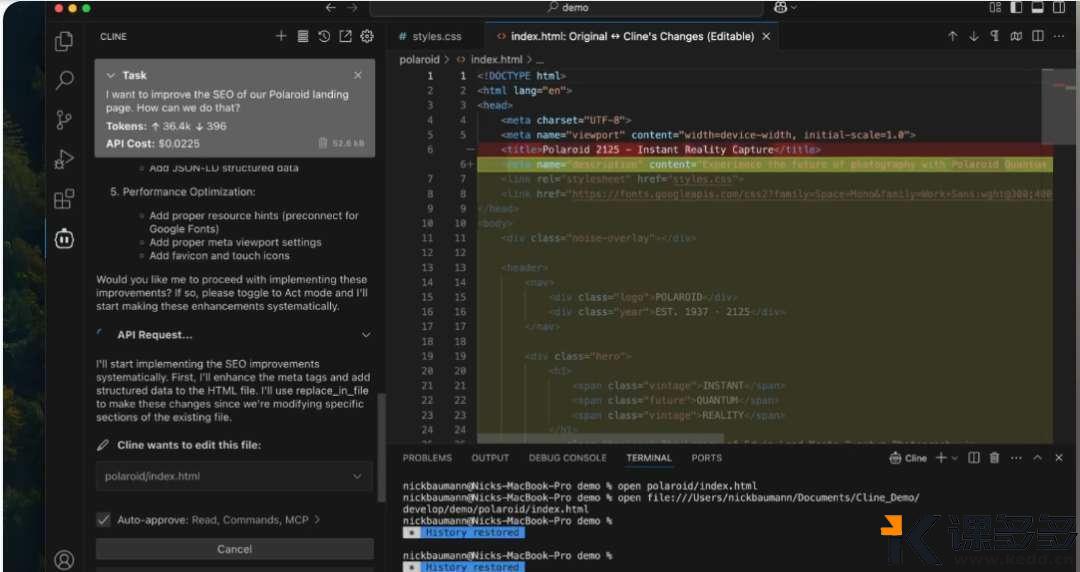The height and width of the screenshot is (572, 1080).
Task: Click the Customize Layout icon in title bar
Action: coord(995,8)
